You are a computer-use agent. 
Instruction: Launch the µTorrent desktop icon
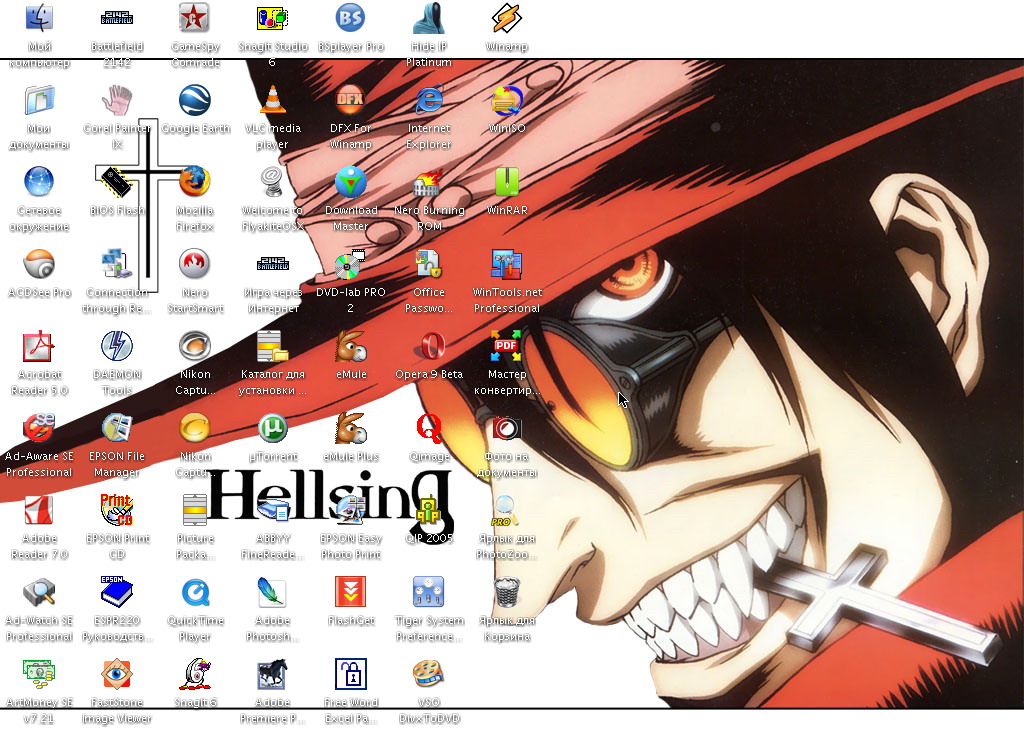pyautogui.click(x=272, y=429)
